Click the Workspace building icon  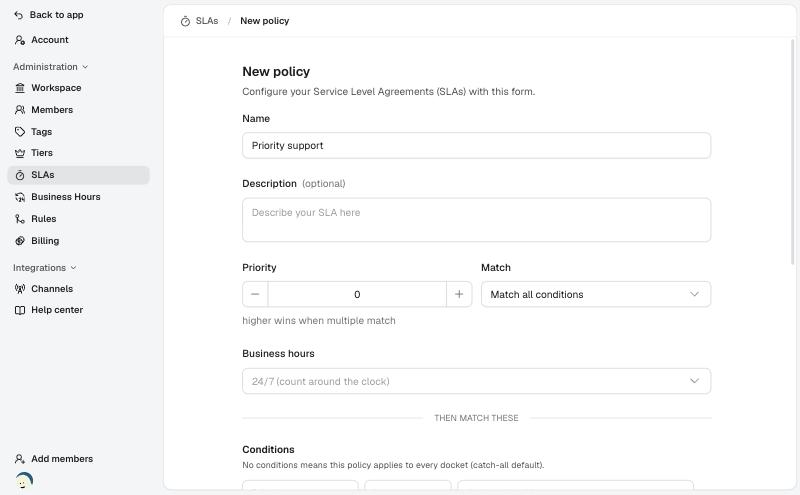coord(20,88)
